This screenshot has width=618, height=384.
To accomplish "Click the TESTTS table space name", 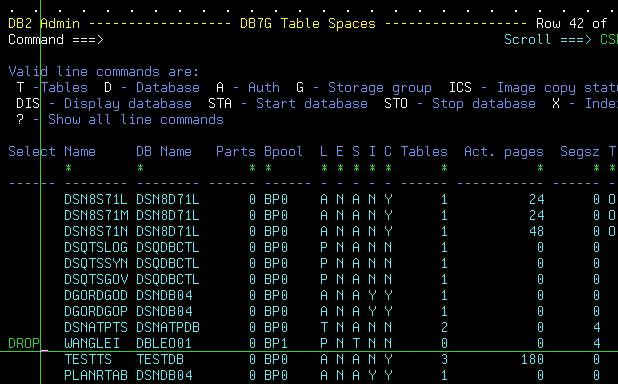I will pyautogui.click(x=88, y=360).
